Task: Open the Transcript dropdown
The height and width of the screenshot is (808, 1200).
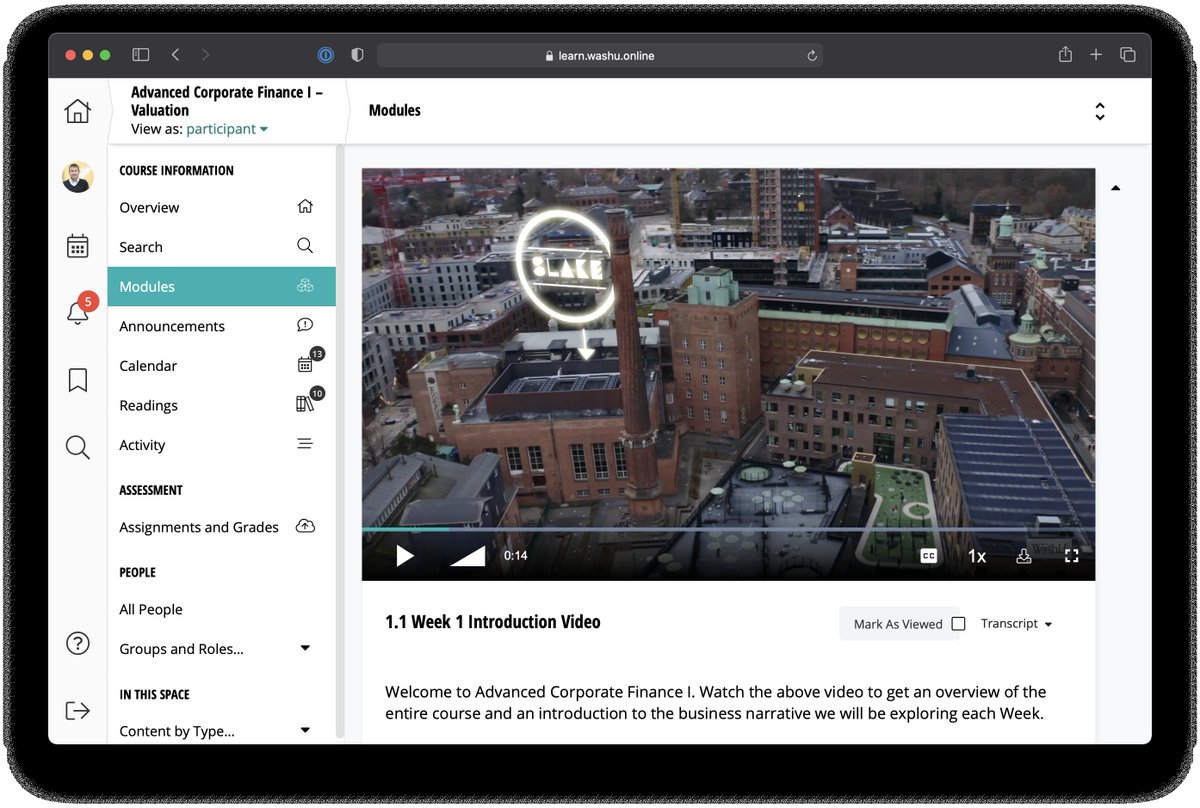Action: [1016, 623]
